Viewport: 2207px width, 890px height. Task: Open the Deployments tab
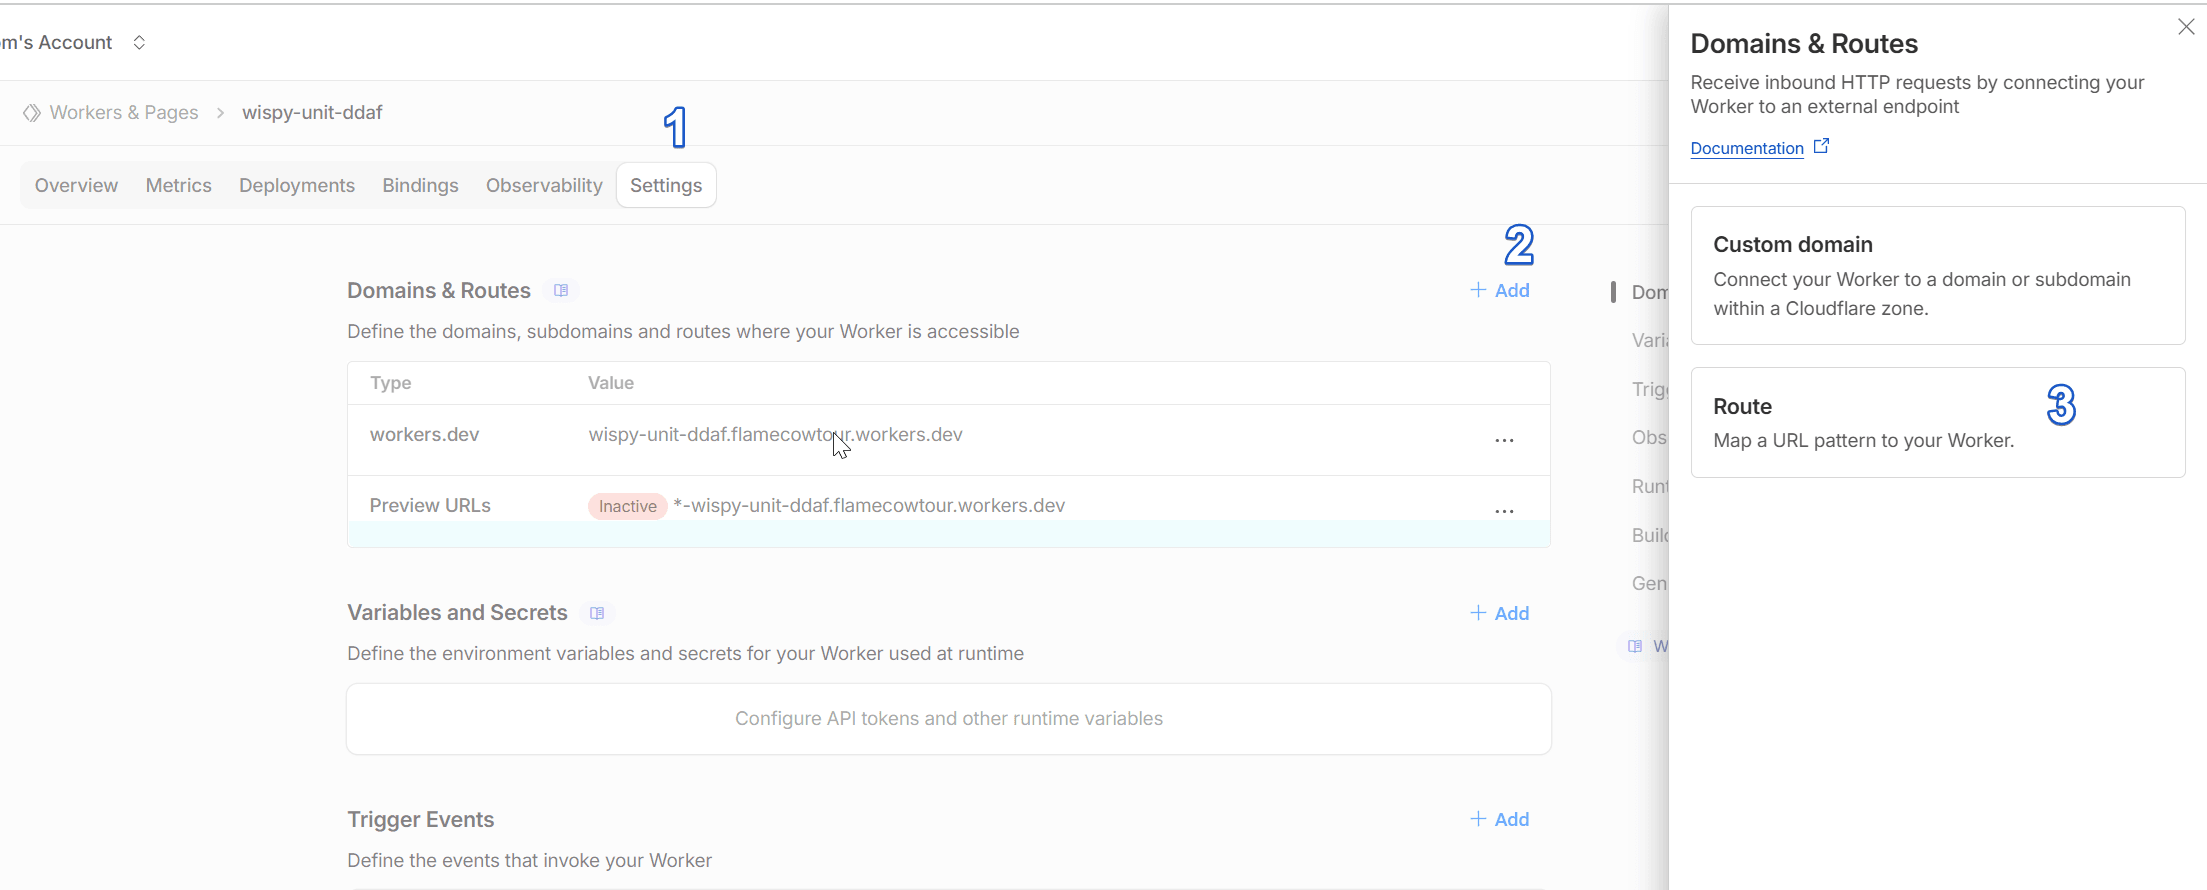(x=296, y=185)
